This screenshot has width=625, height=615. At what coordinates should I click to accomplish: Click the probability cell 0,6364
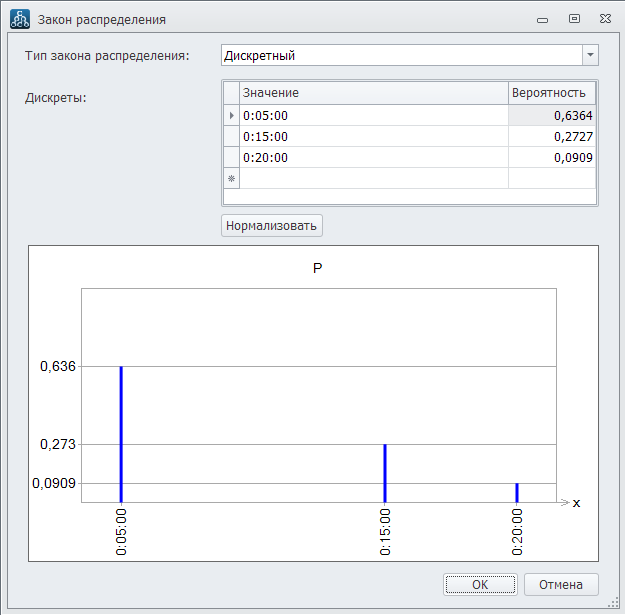pyautogui.click(x=551, y=115)
